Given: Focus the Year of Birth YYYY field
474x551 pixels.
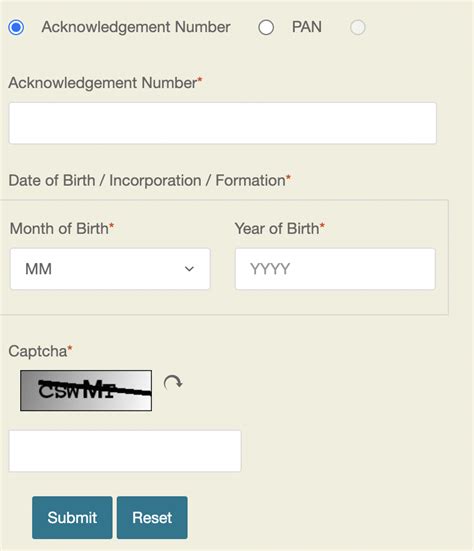Looking at the screenshot, I should (x=335, y=269).
